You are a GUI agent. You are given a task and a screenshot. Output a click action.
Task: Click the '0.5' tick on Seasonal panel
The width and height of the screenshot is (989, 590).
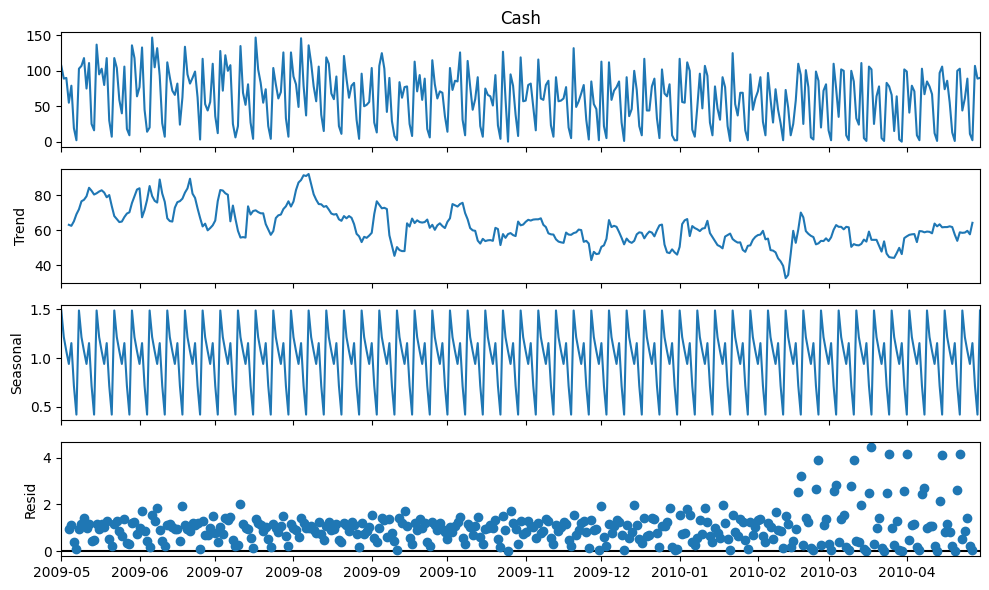42,408
